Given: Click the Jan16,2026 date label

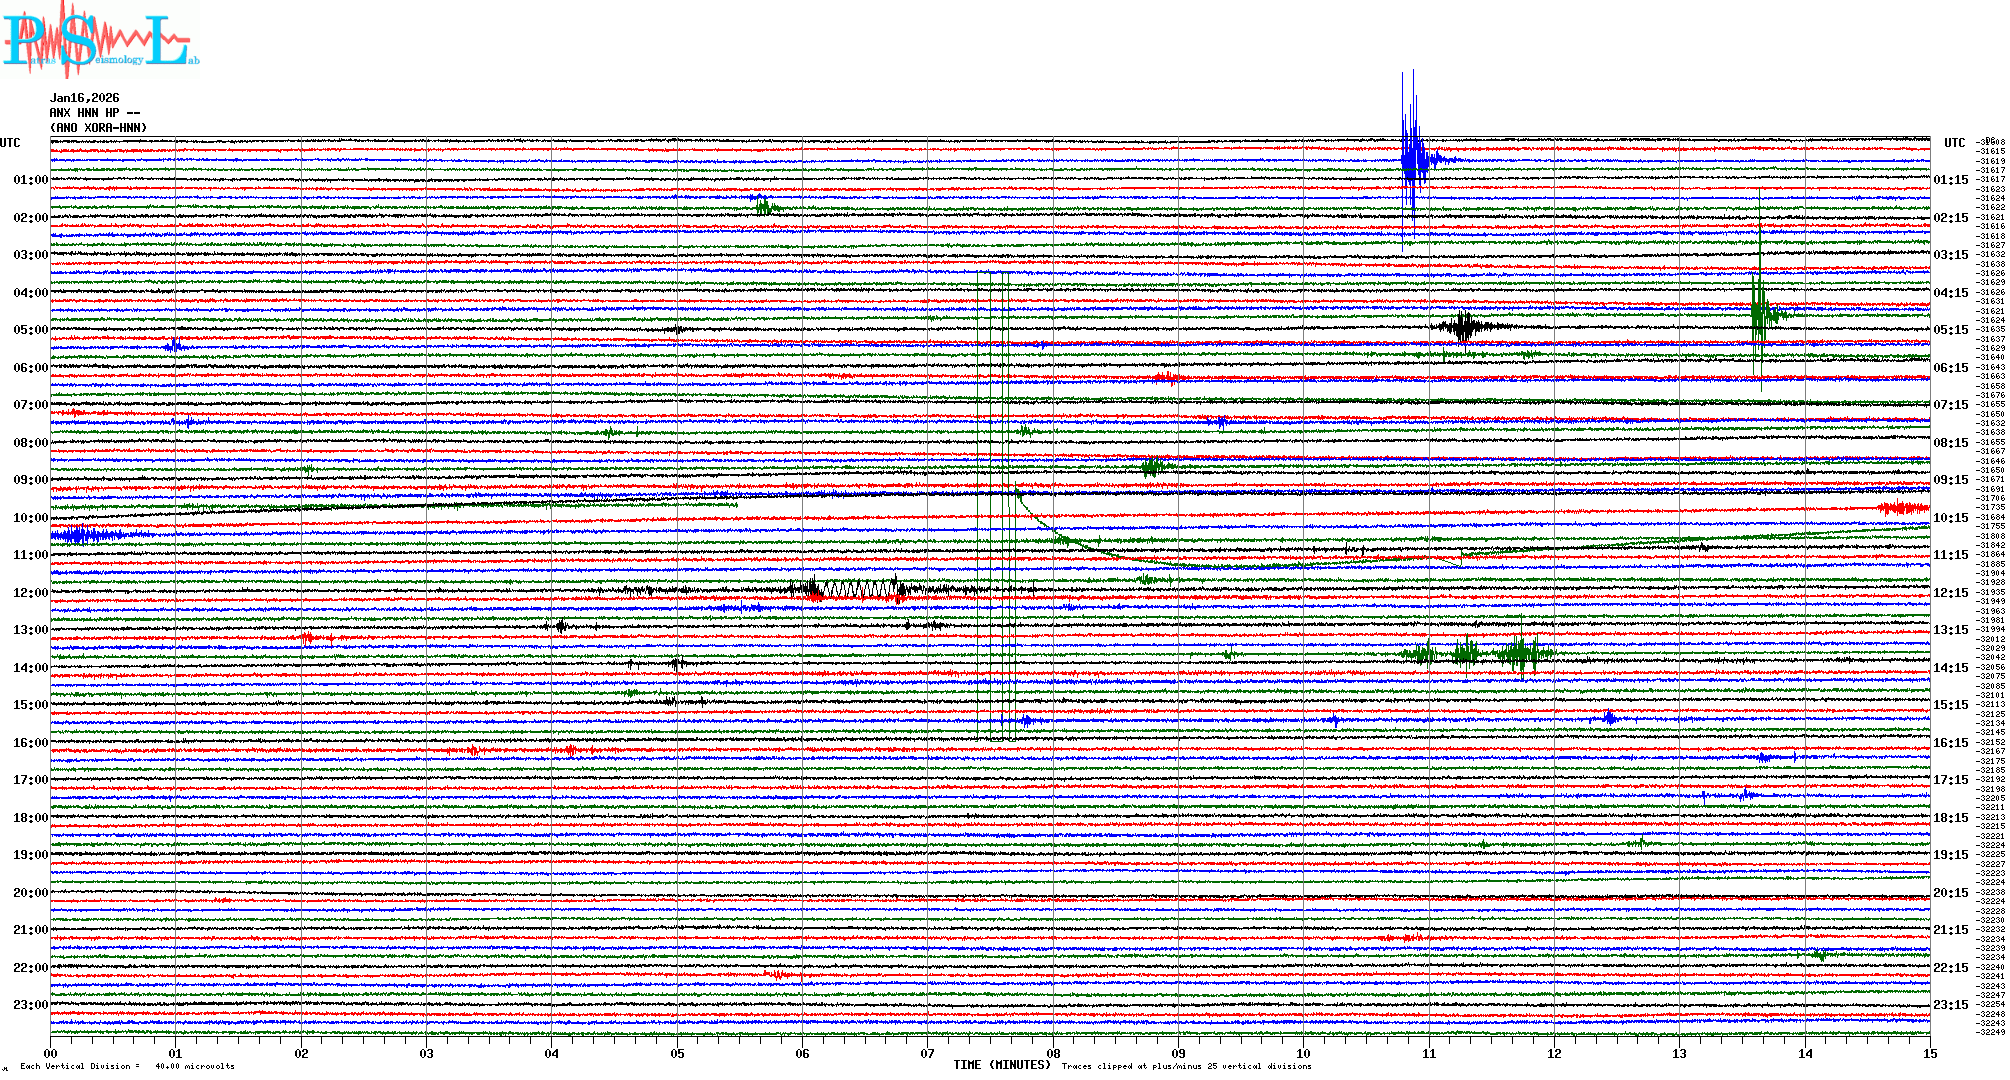Looking at the screenshot, I should [x=85, y=98].
